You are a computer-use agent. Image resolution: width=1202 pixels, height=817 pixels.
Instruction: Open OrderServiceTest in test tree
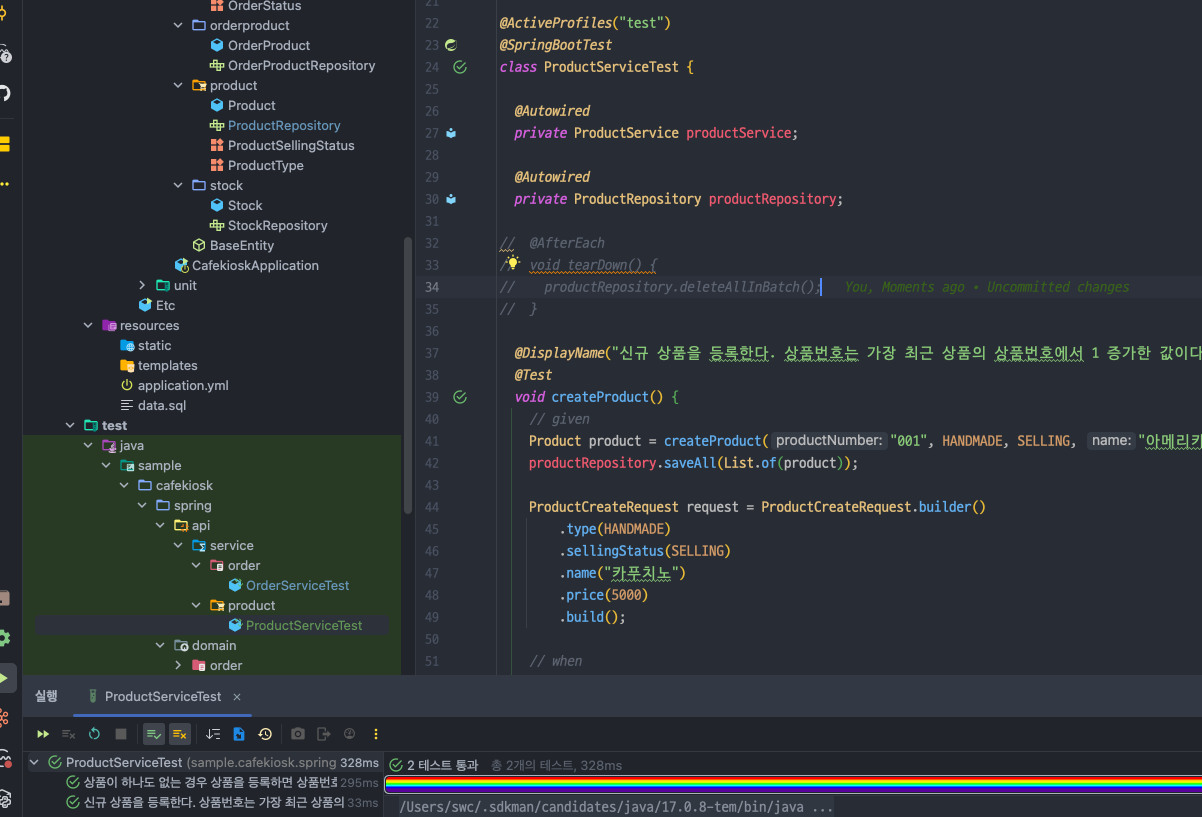(297, 585)
